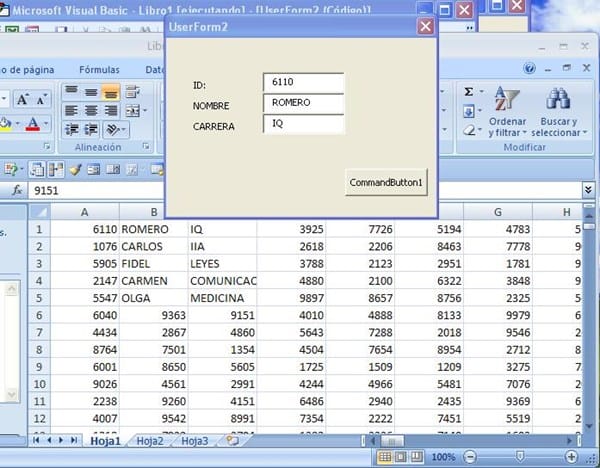Click the fill color bucket icon
This screenshot has width=600, height=468.
pyautogui.click(x=5, y=124)
